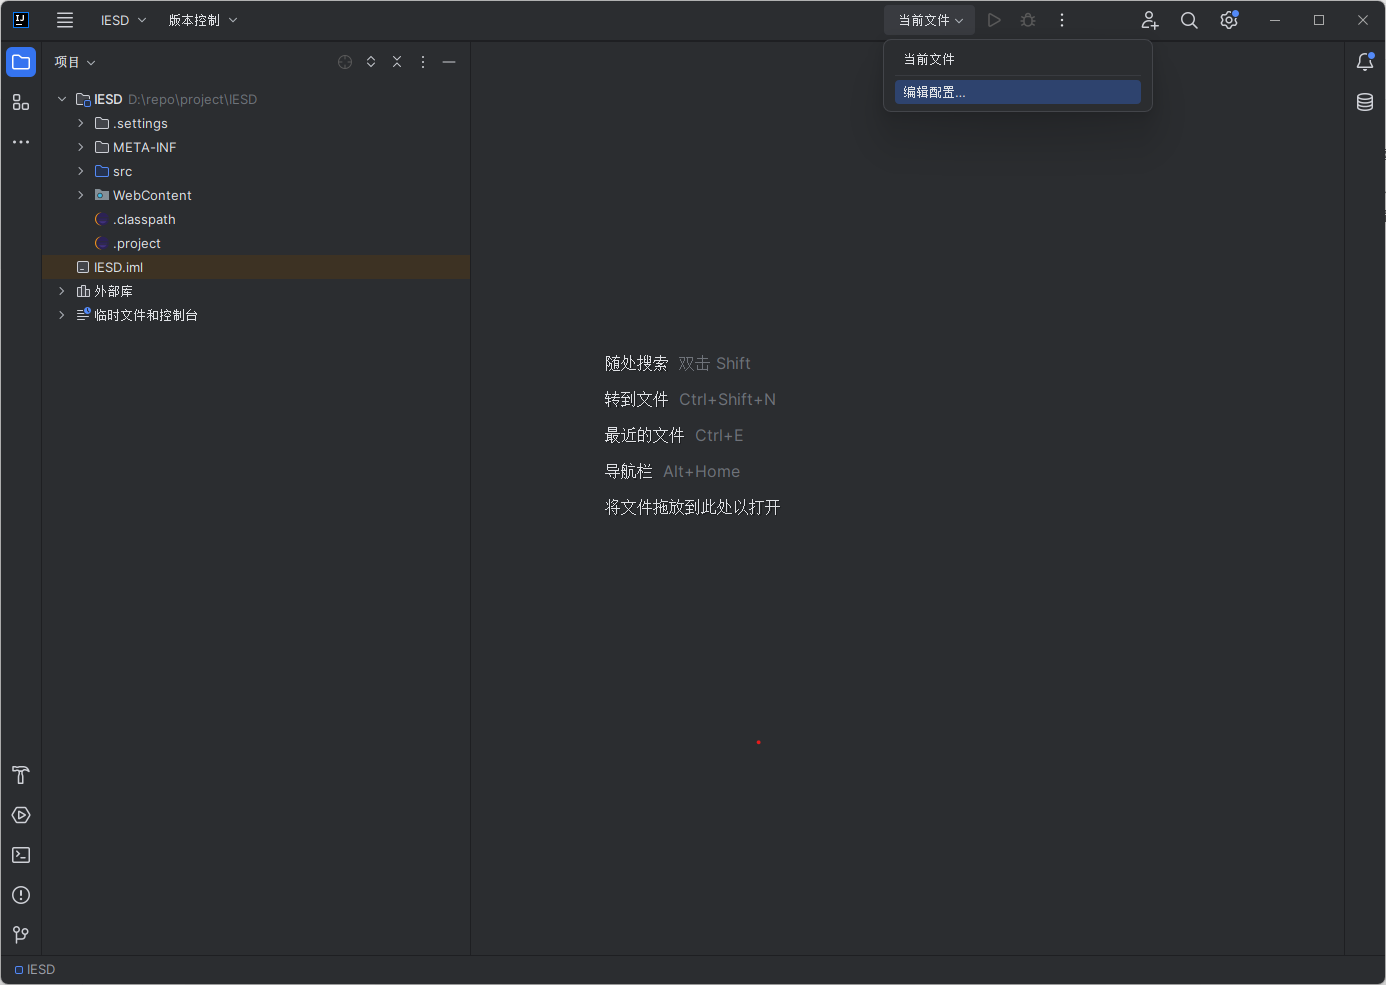Select the src folder label
Viewport: 1386px width, 985px height.
(122, 171)
